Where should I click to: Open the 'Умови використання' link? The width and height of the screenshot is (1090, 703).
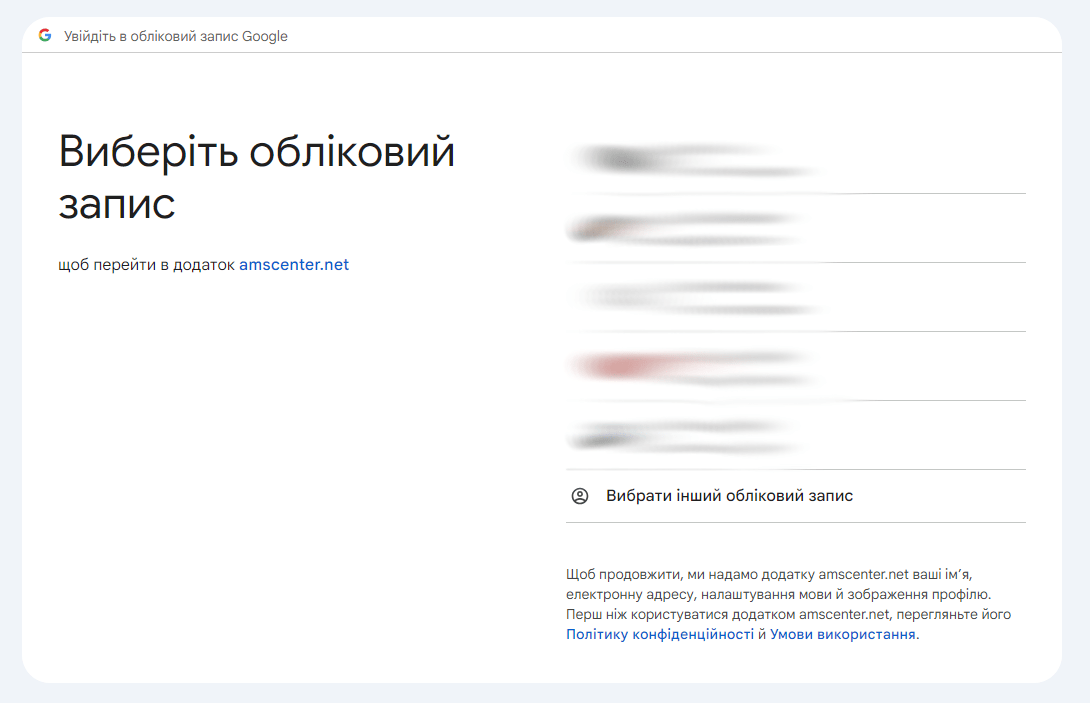coord(842,634)
